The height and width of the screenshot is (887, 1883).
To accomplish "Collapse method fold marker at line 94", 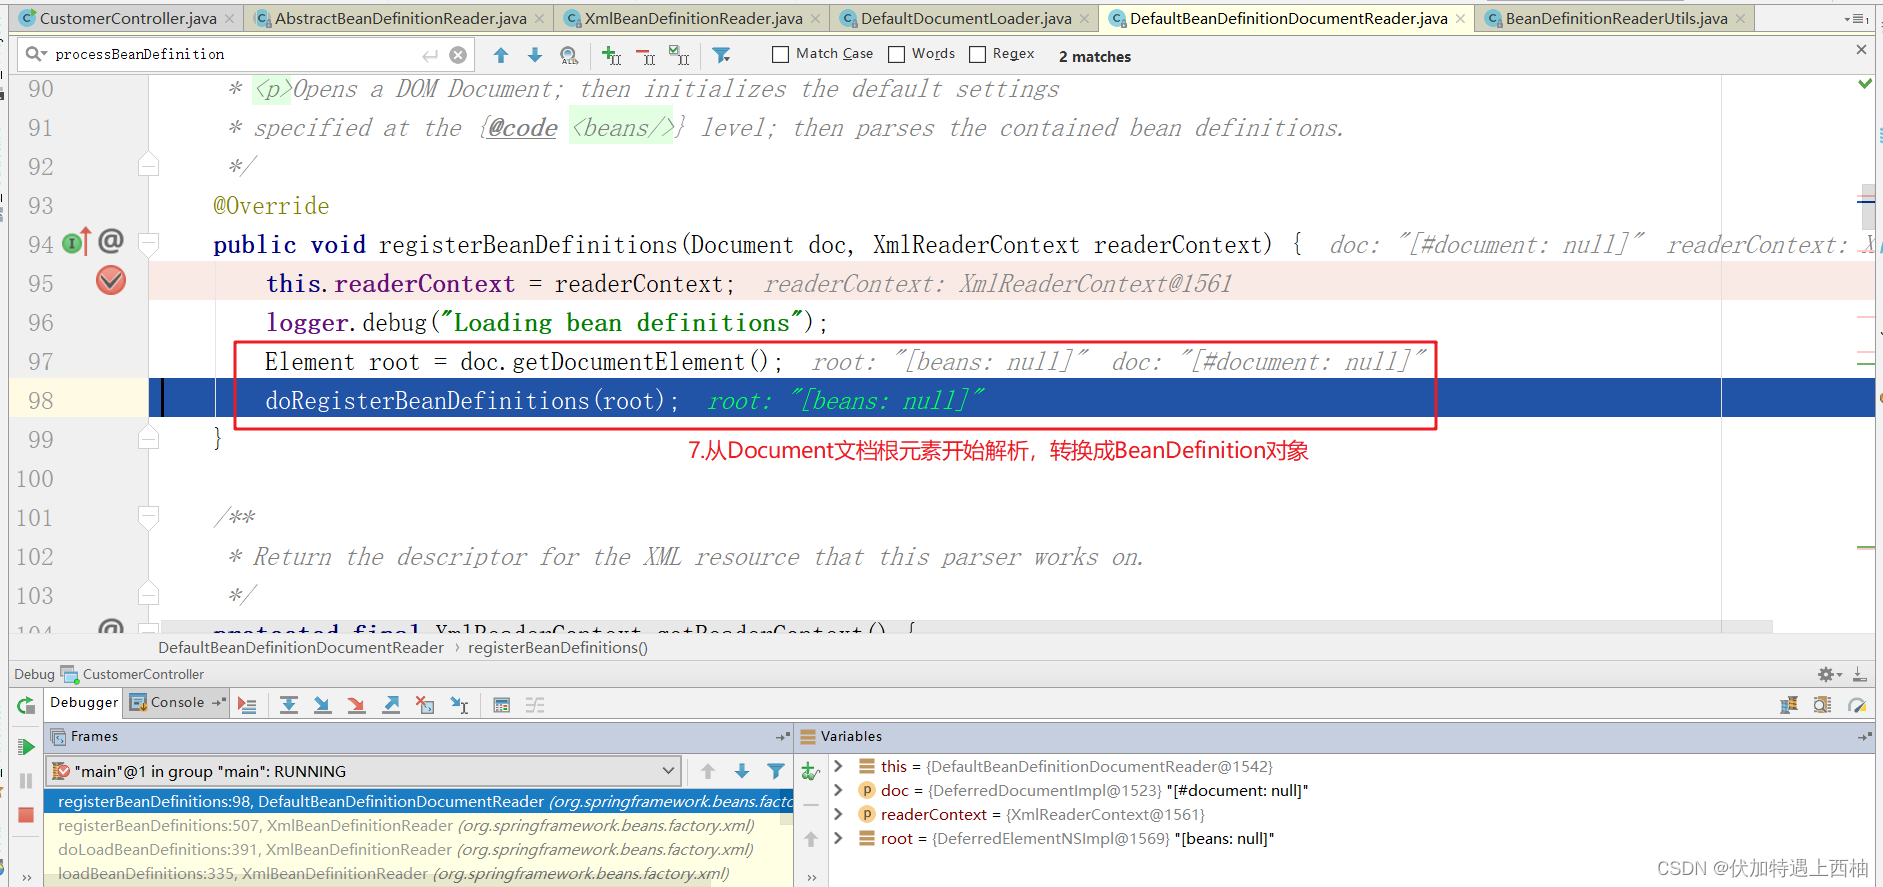I will [148, 243].
